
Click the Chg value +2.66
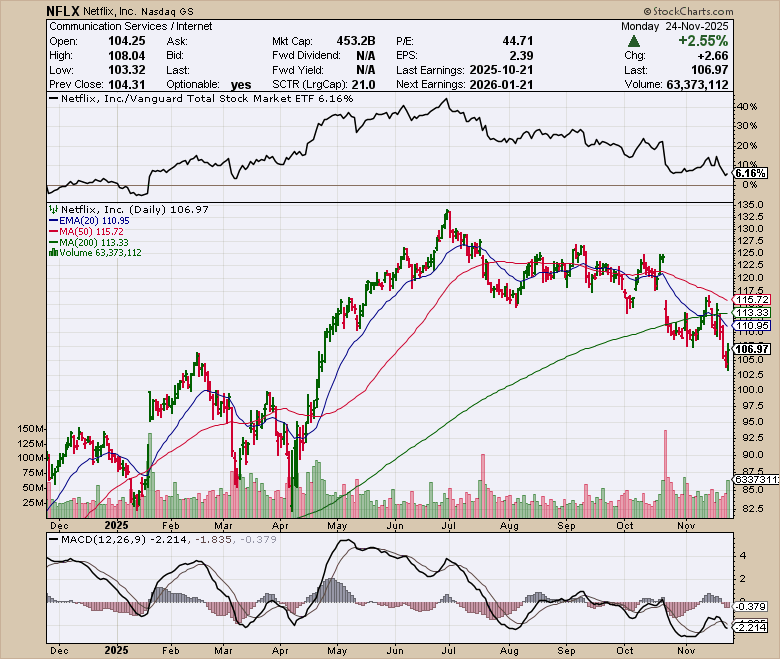point(712,55)
